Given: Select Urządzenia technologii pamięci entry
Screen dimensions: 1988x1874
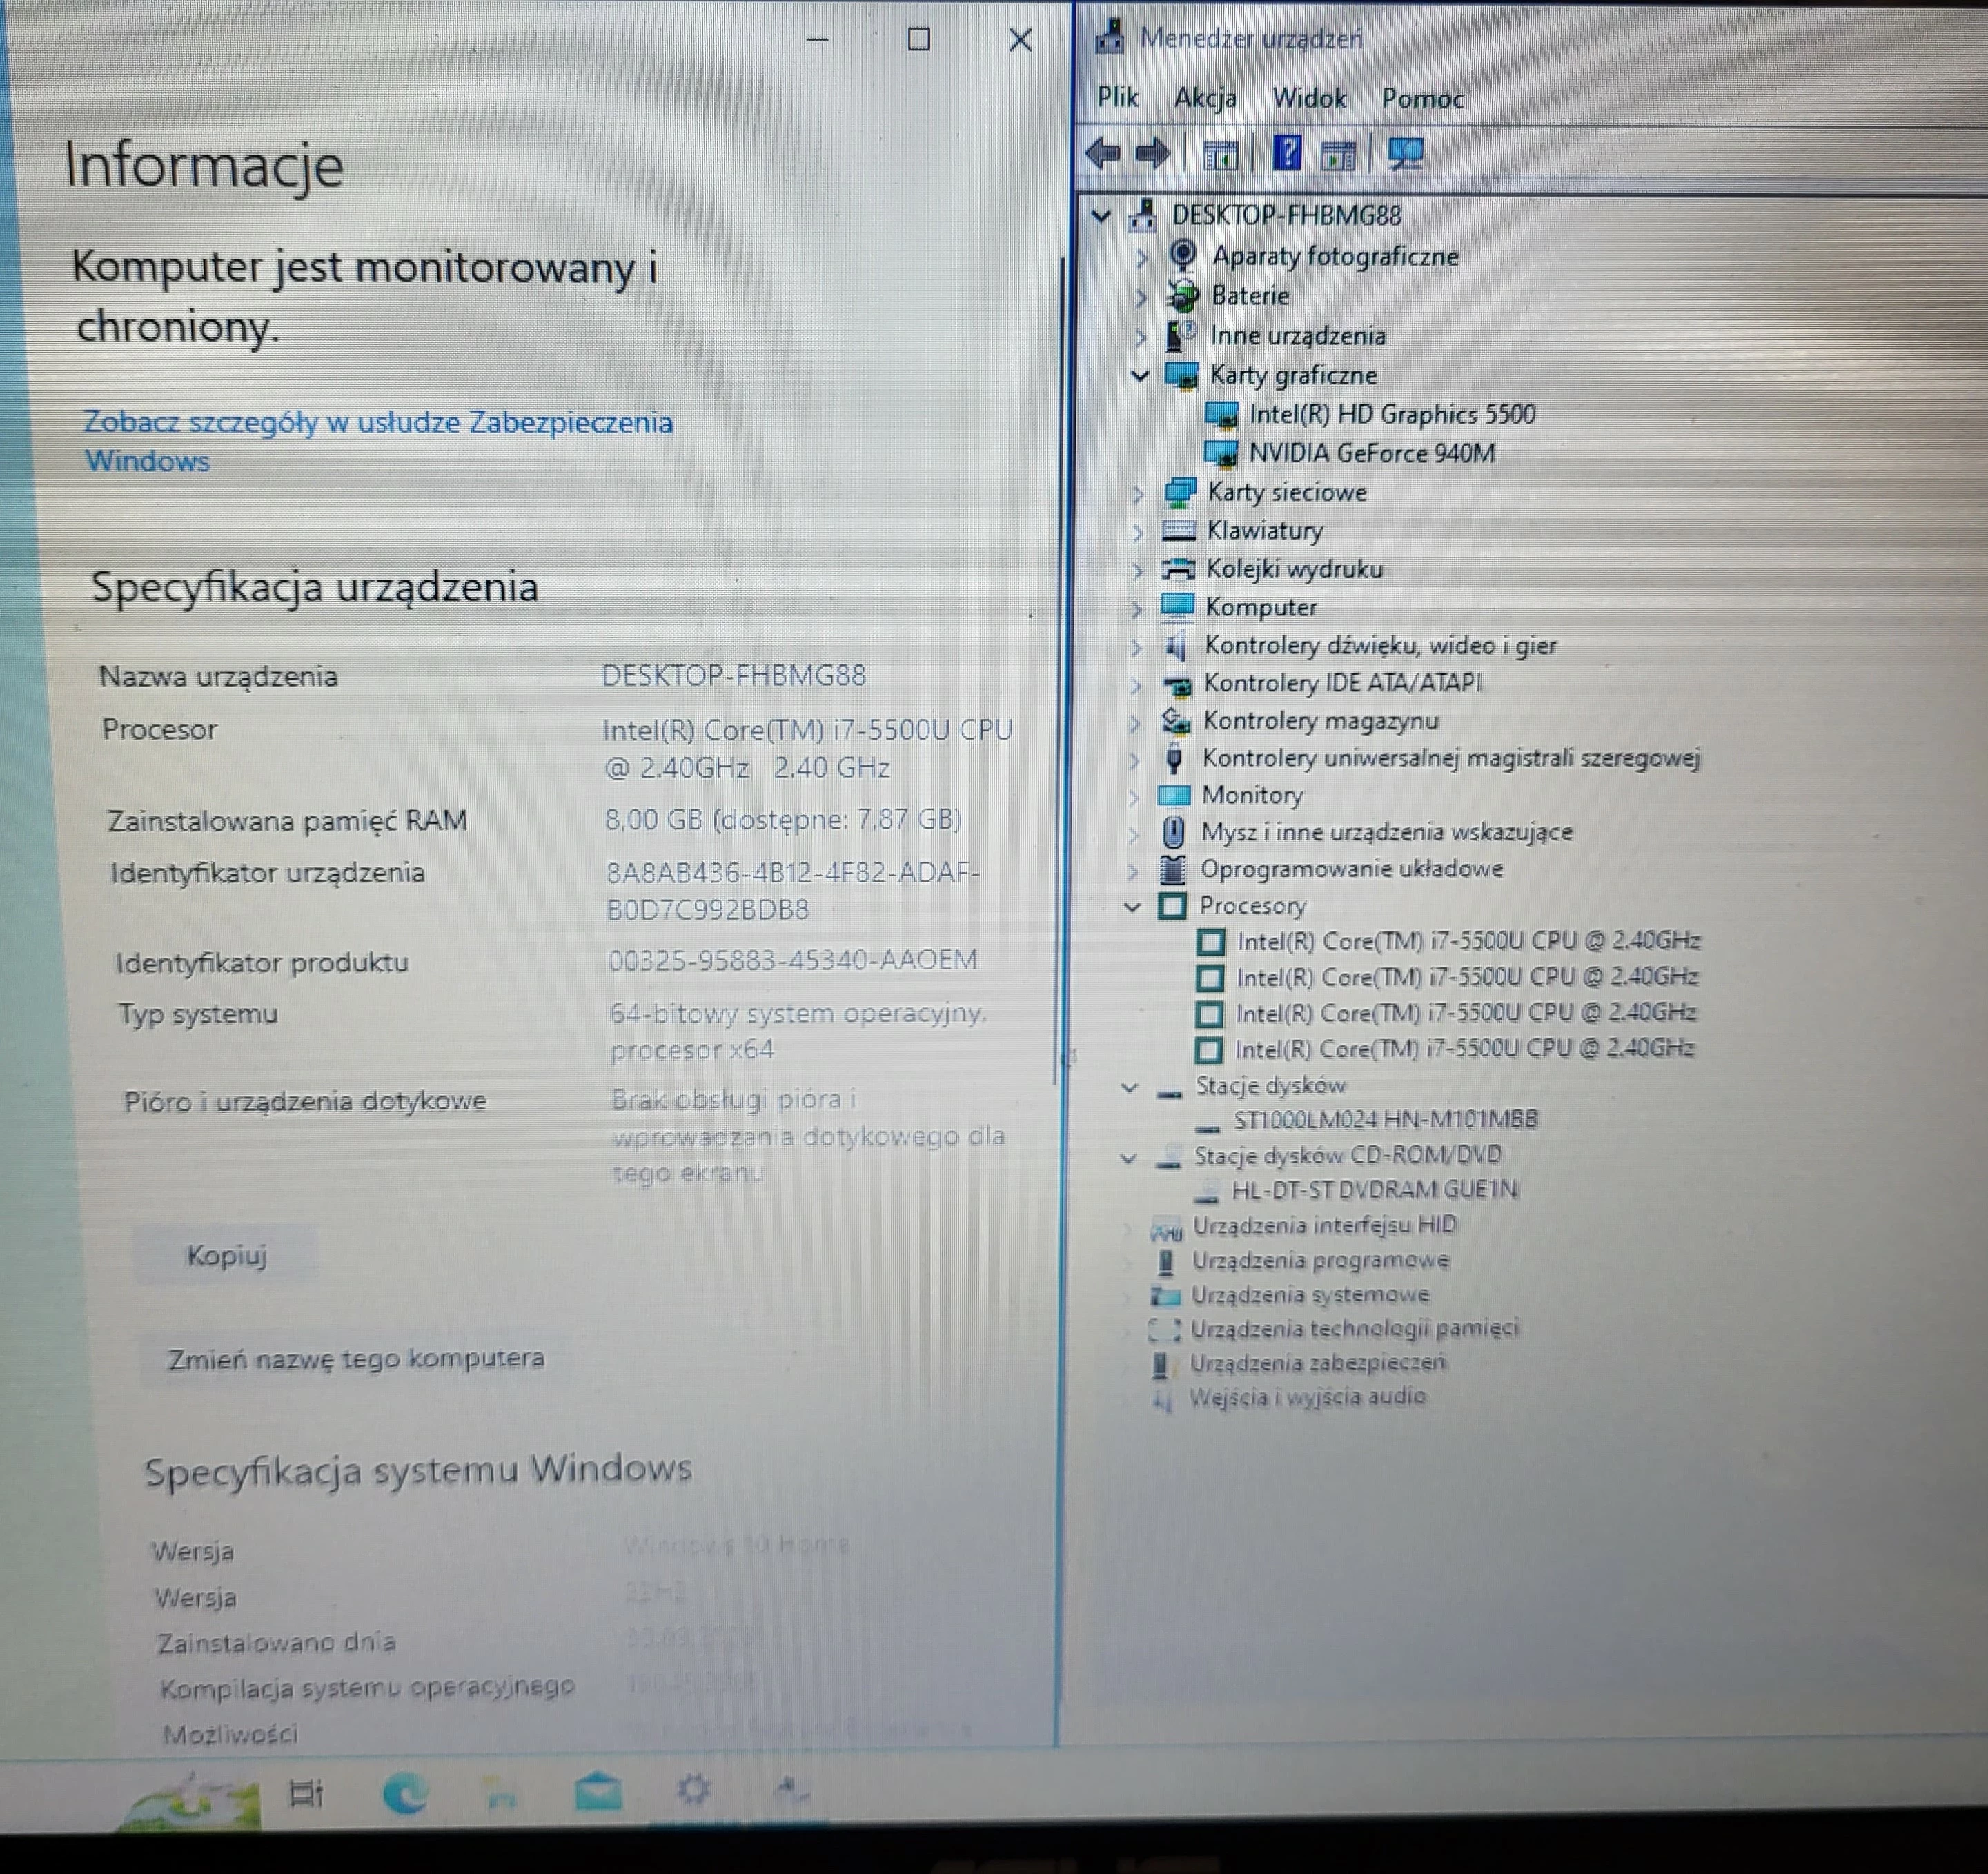Looking at the screenshot, I should pos(1355,1329).
